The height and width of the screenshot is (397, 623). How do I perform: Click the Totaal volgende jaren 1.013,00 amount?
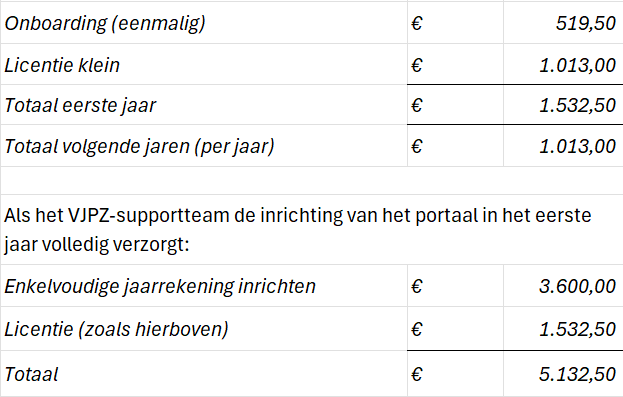point(563,146)
